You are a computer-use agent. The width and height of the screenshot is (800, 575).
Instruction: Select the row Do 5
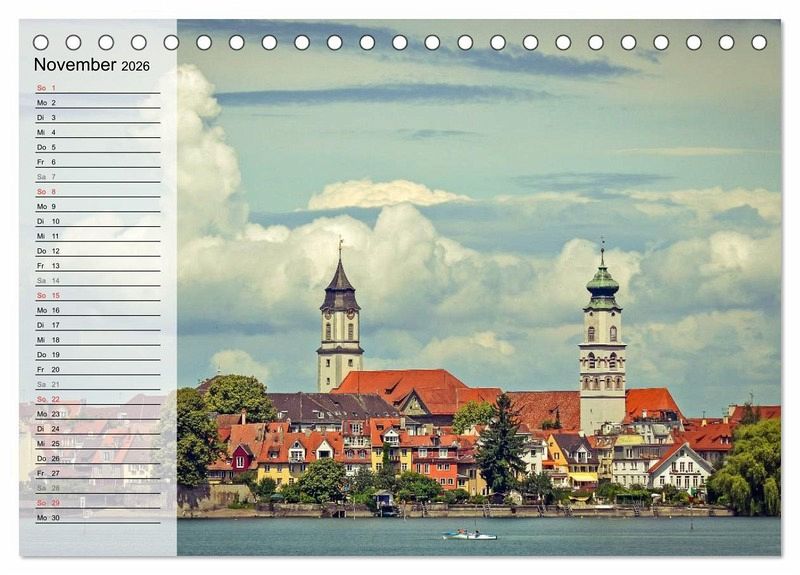click(x=97, y=147)
